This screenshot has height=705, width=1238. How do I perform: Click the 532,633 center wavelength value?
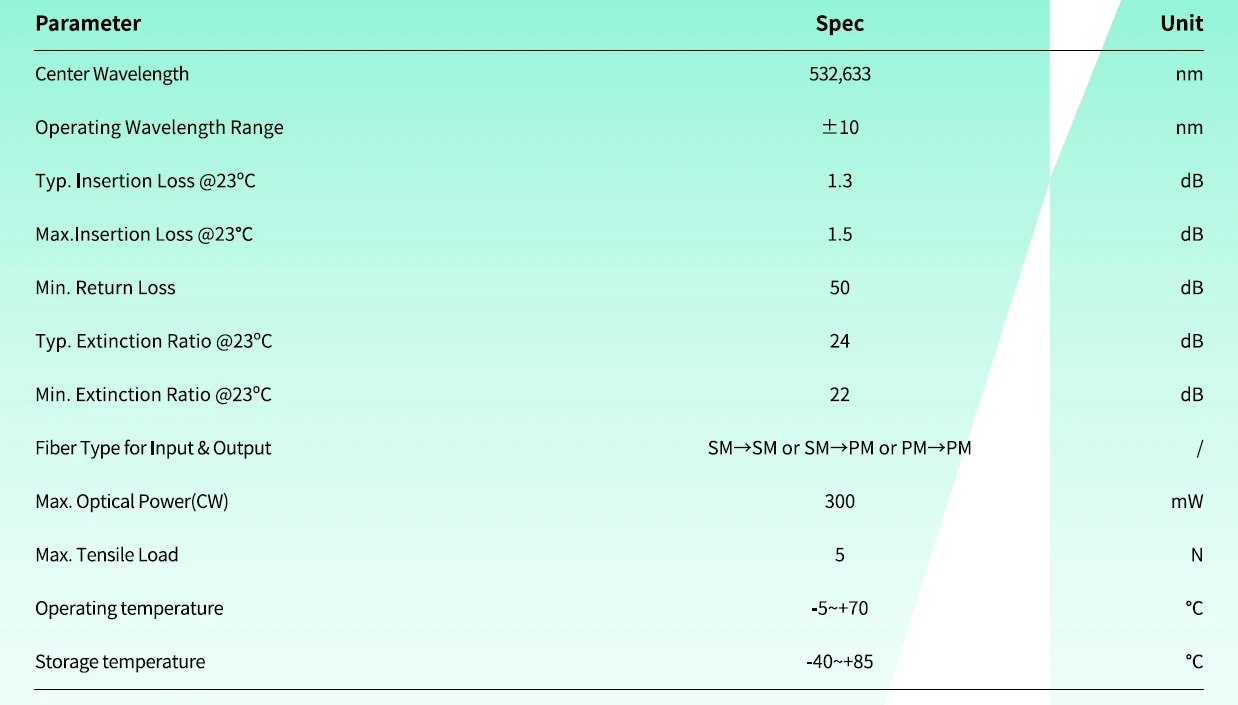(x=839, y=74)
